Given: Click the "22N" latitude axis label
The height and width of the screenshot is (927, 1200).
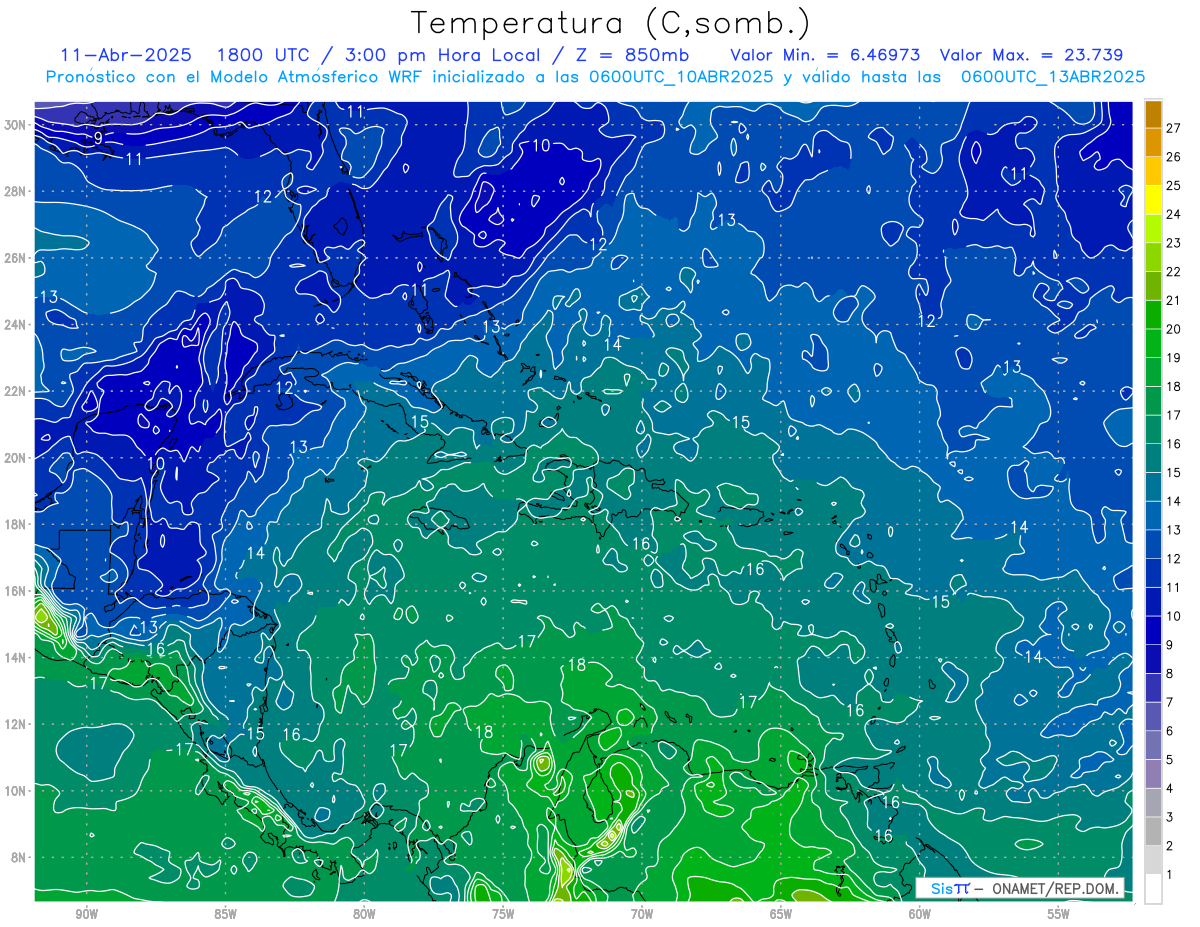Looking at the screenshot, I should tap(15, 391).
